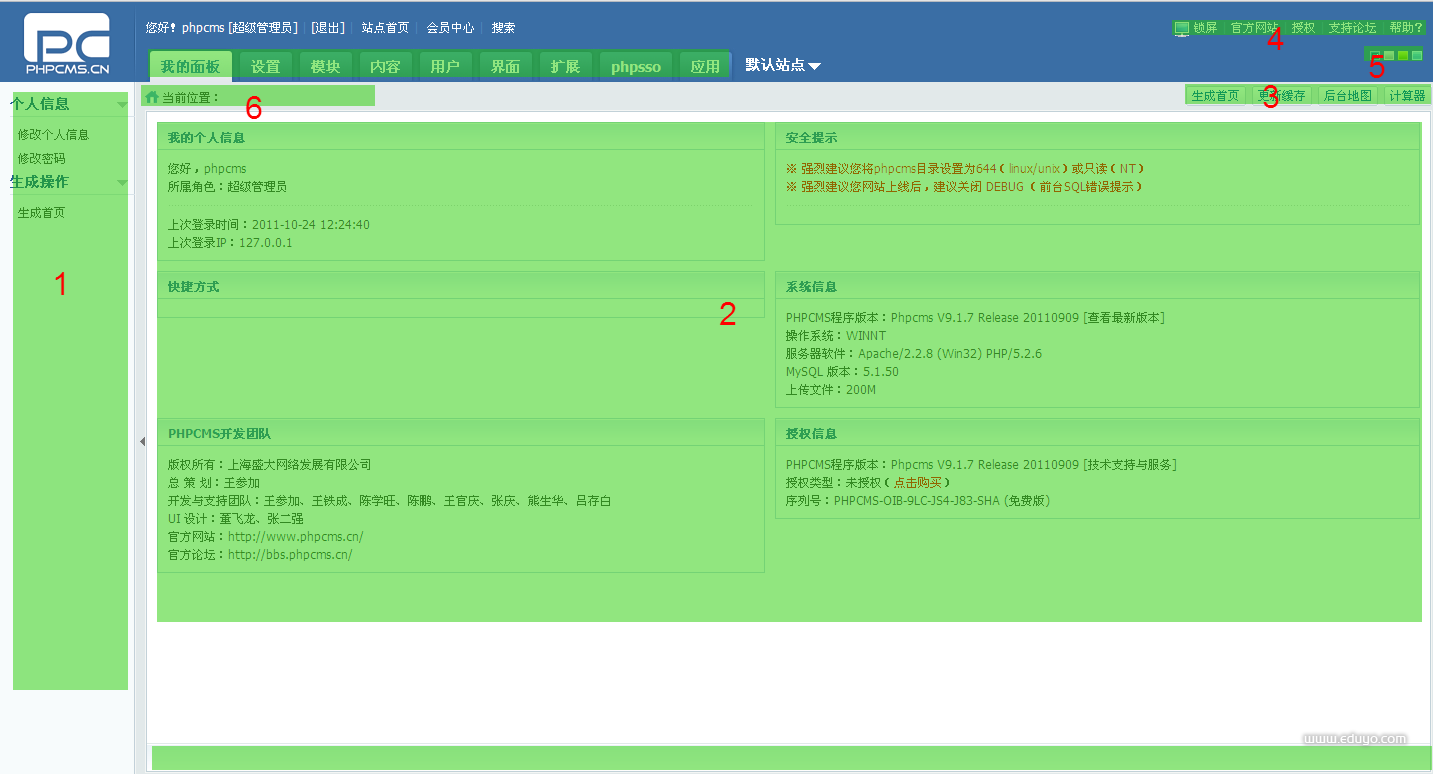The image size is (1433, 774).
Task: Open the 默认站点 site dropdown
Action: tap(783, 65)
